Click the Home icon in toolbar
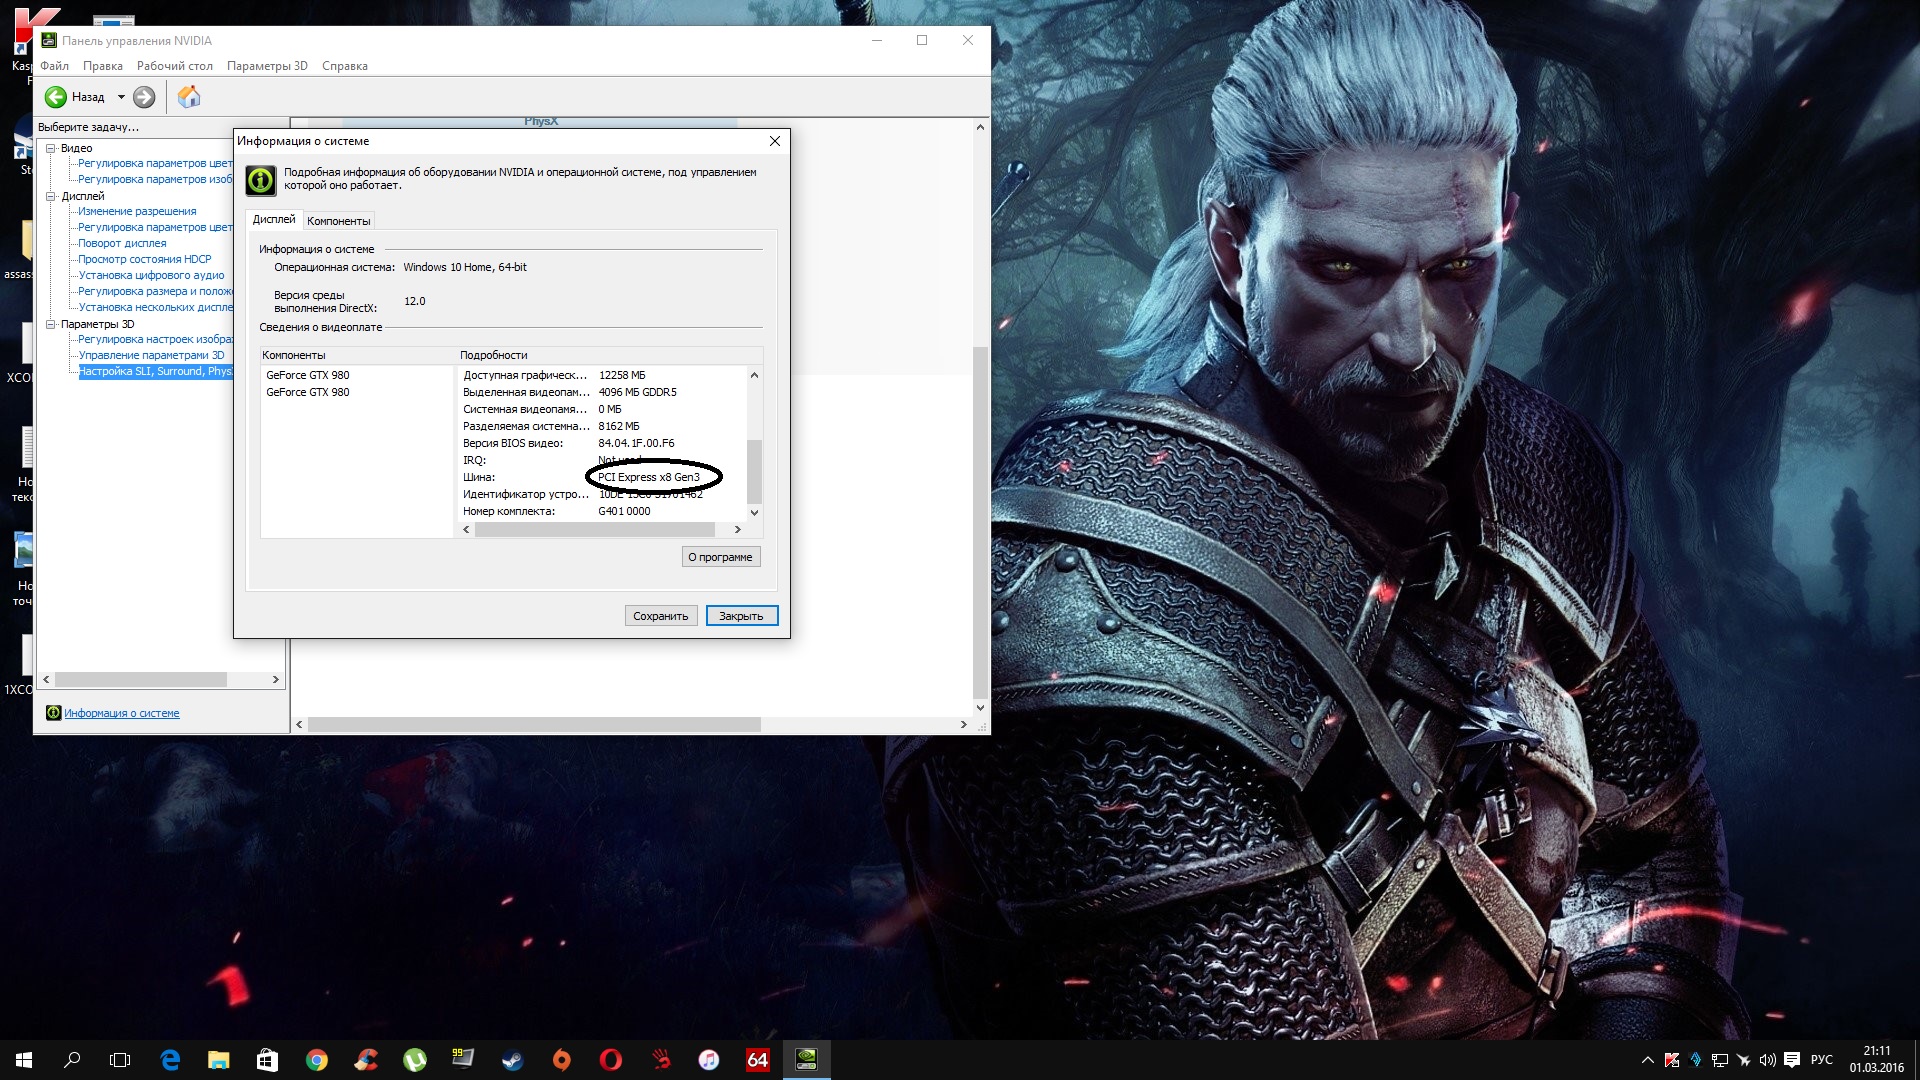The image size is (1920, 1080). point(189,97)
